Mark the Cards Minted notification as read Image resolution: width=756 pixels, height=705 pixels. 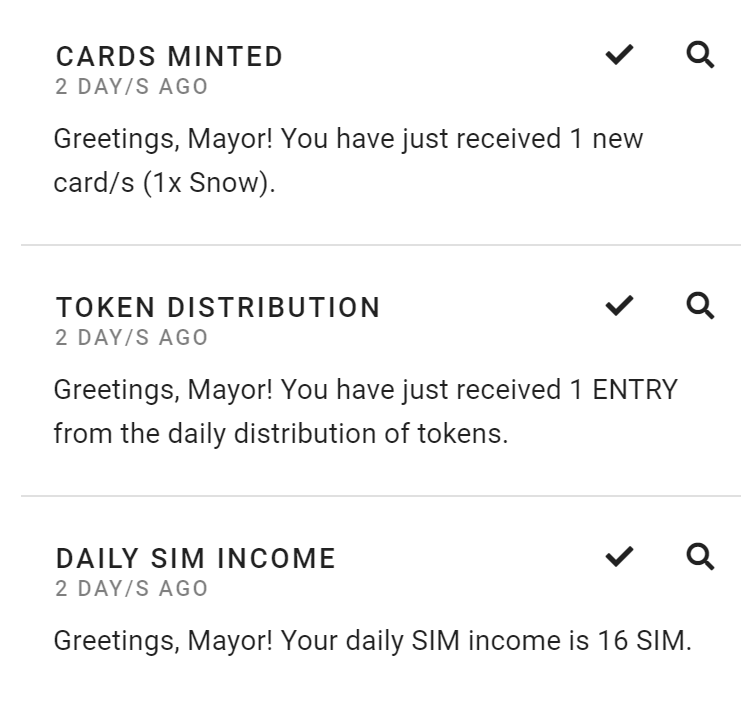[619, 54]
